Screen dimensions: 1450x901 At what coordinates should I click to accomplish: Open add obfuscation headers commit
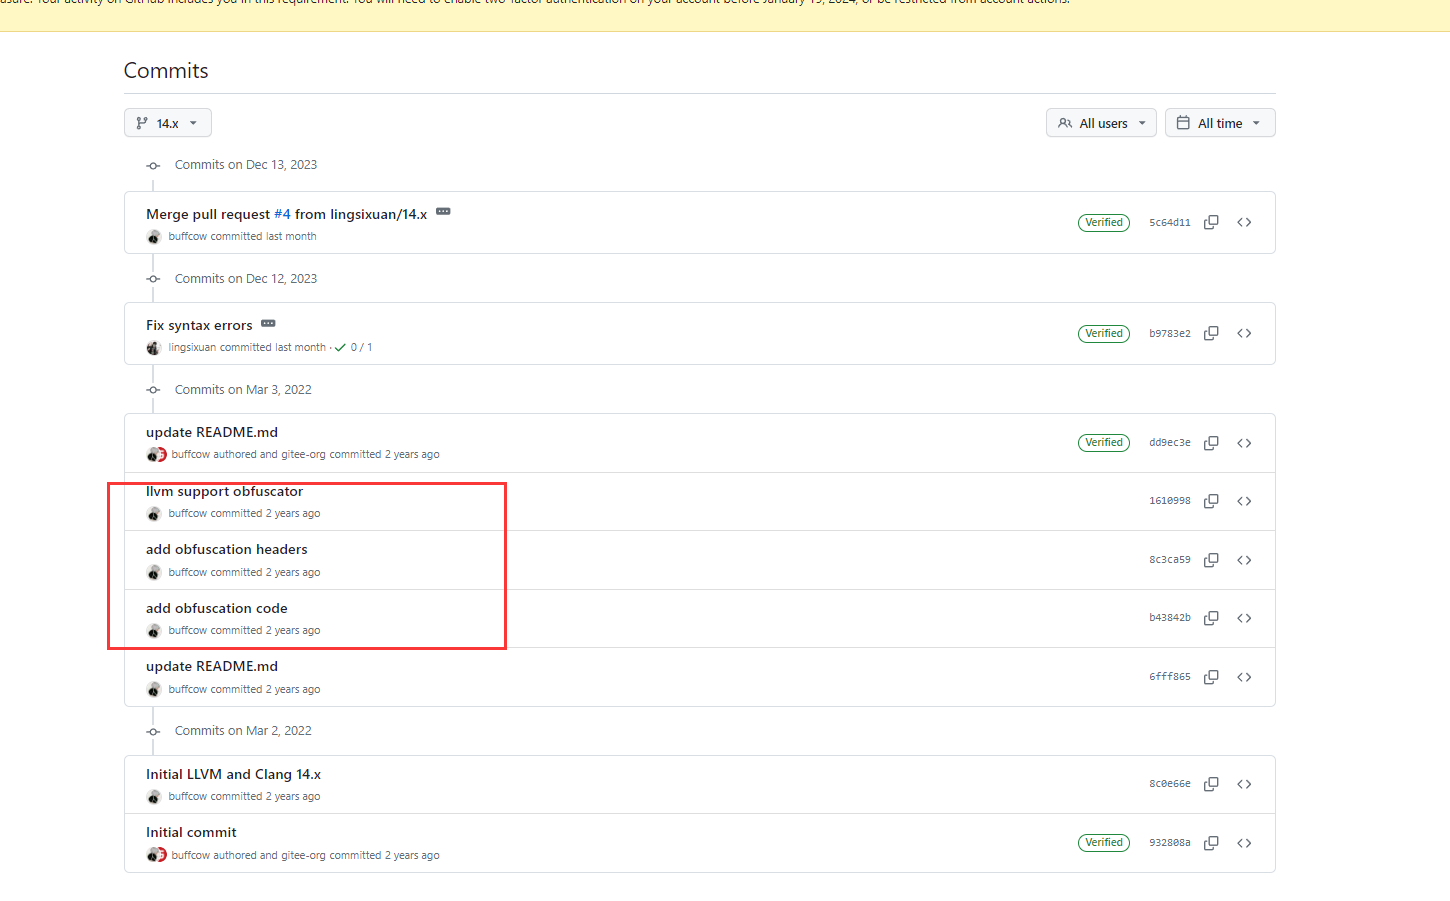(x=227, y=549)
